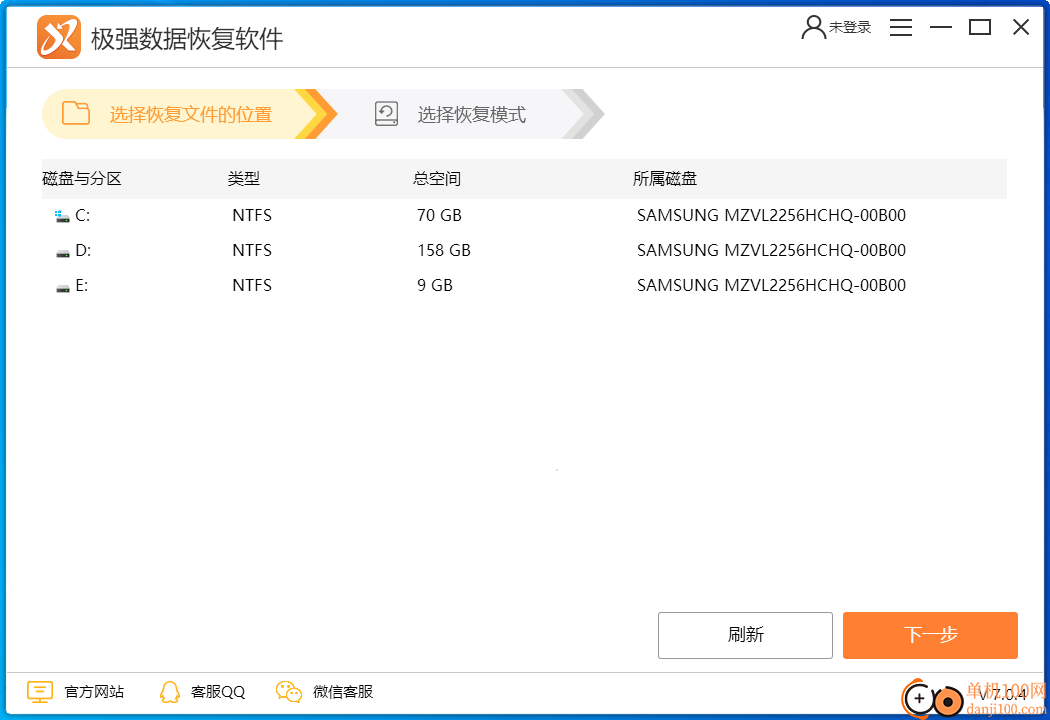
Task: Click the 9 GB size value
Action: [x=435, y=285]
